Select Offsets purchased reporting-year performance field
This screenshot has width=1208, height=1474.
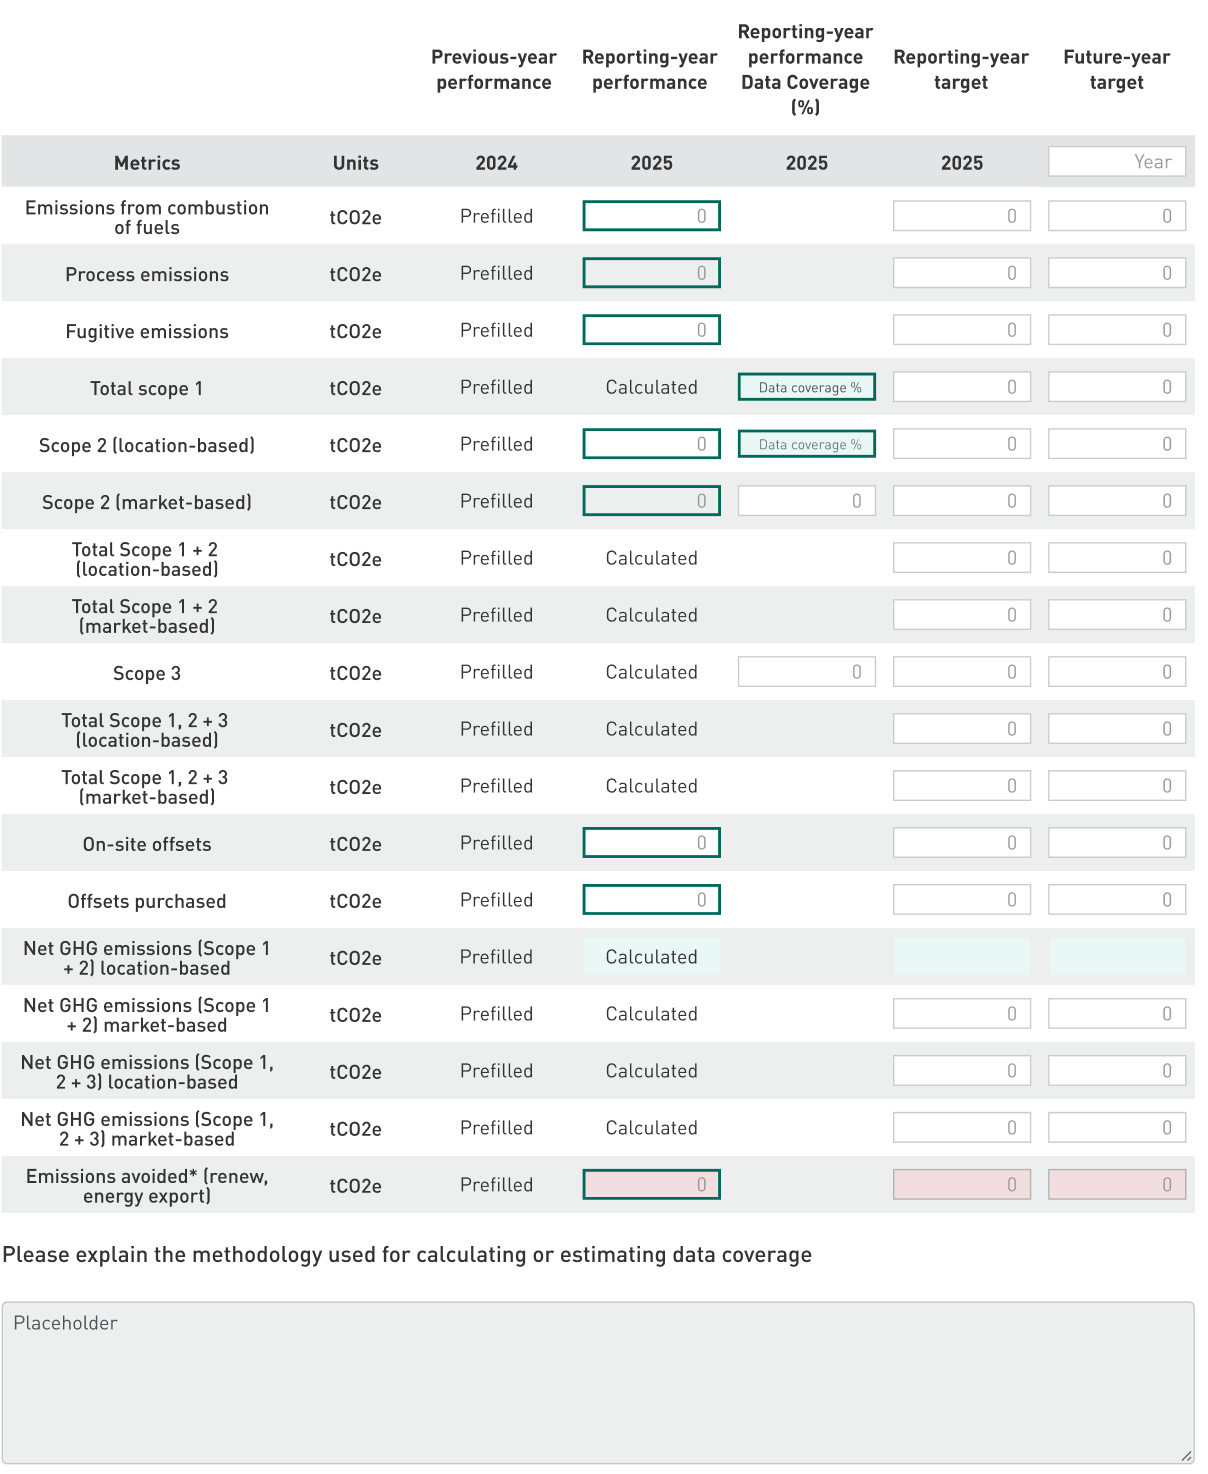(x=651, y=900)
